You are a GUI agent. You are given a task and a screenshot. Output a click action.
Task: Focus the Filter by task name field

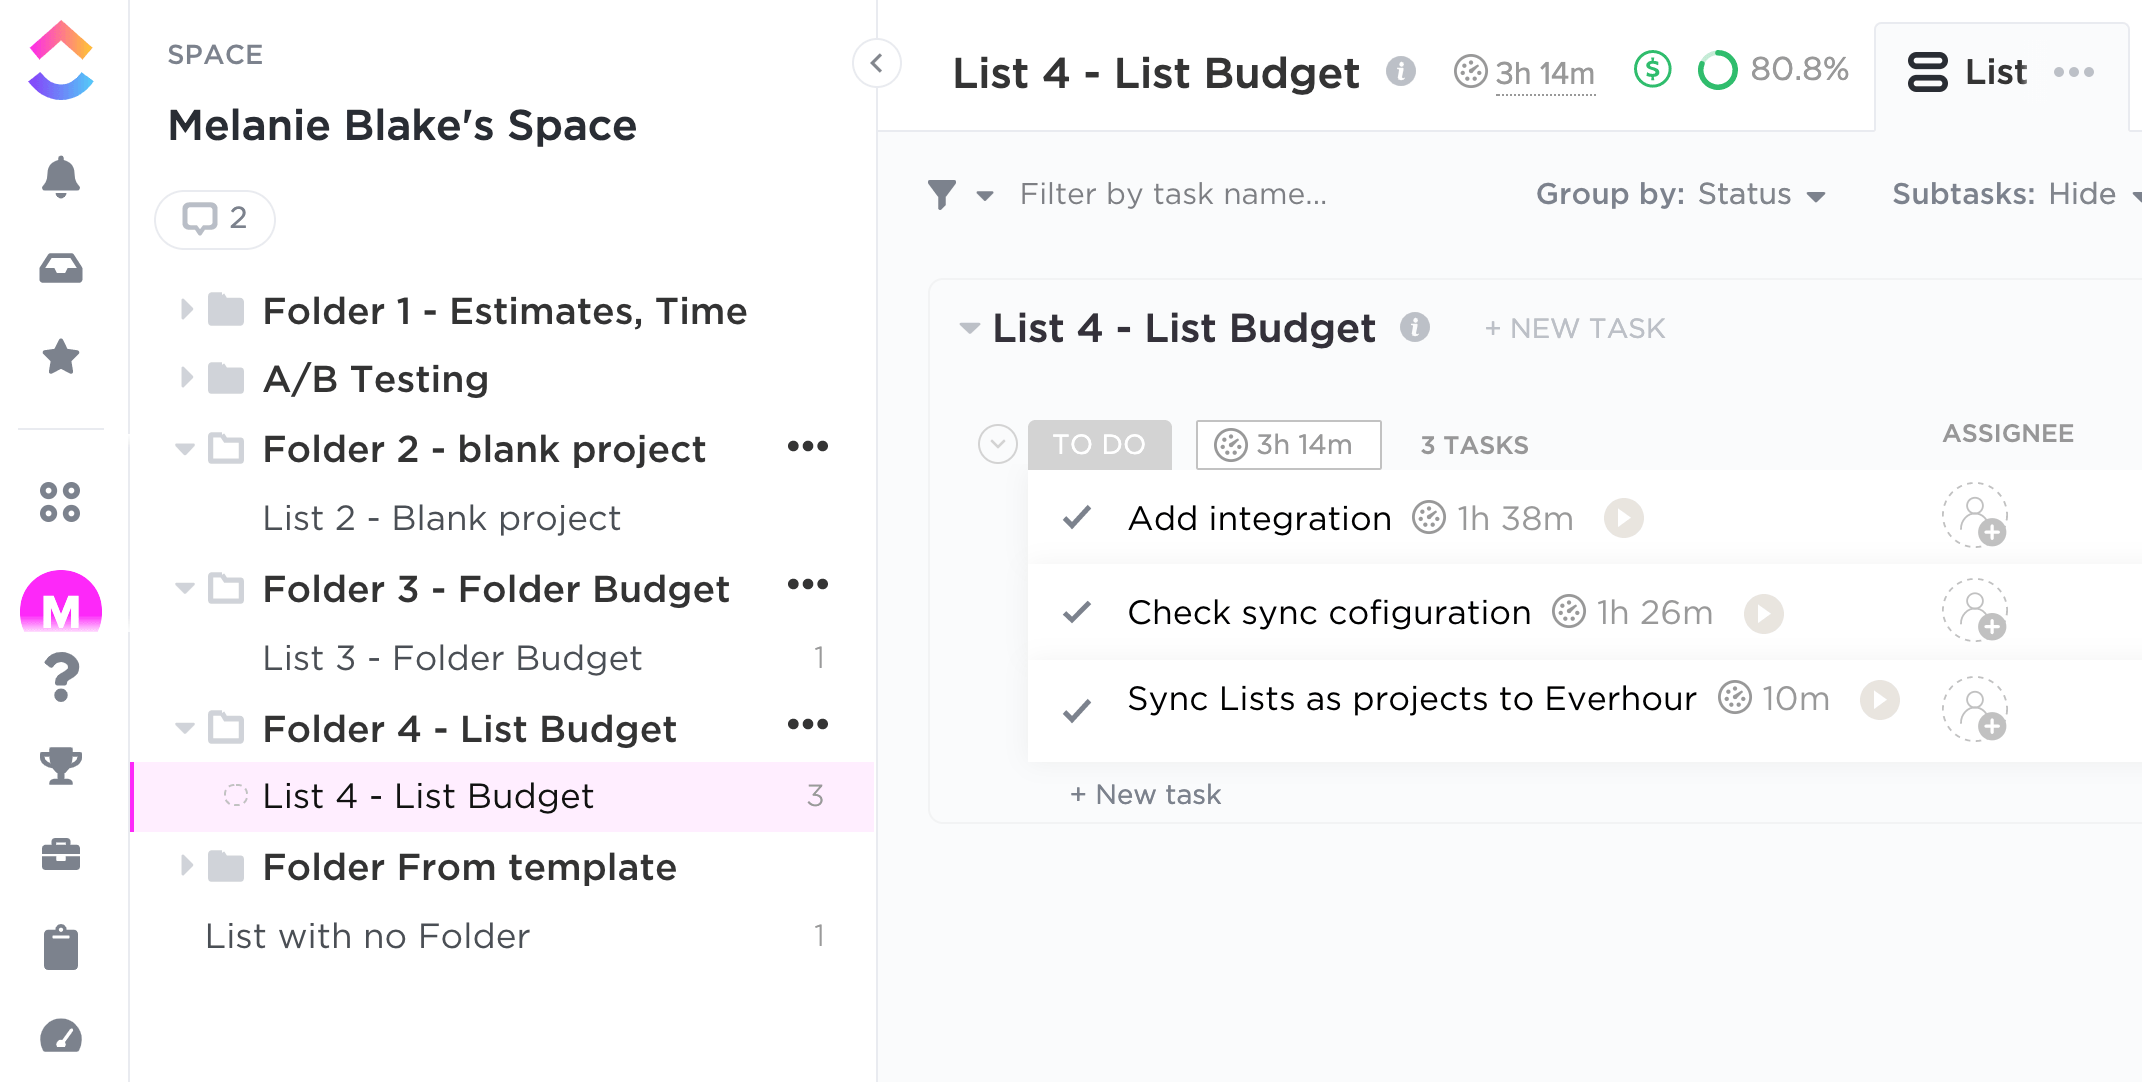point(1173,194)
